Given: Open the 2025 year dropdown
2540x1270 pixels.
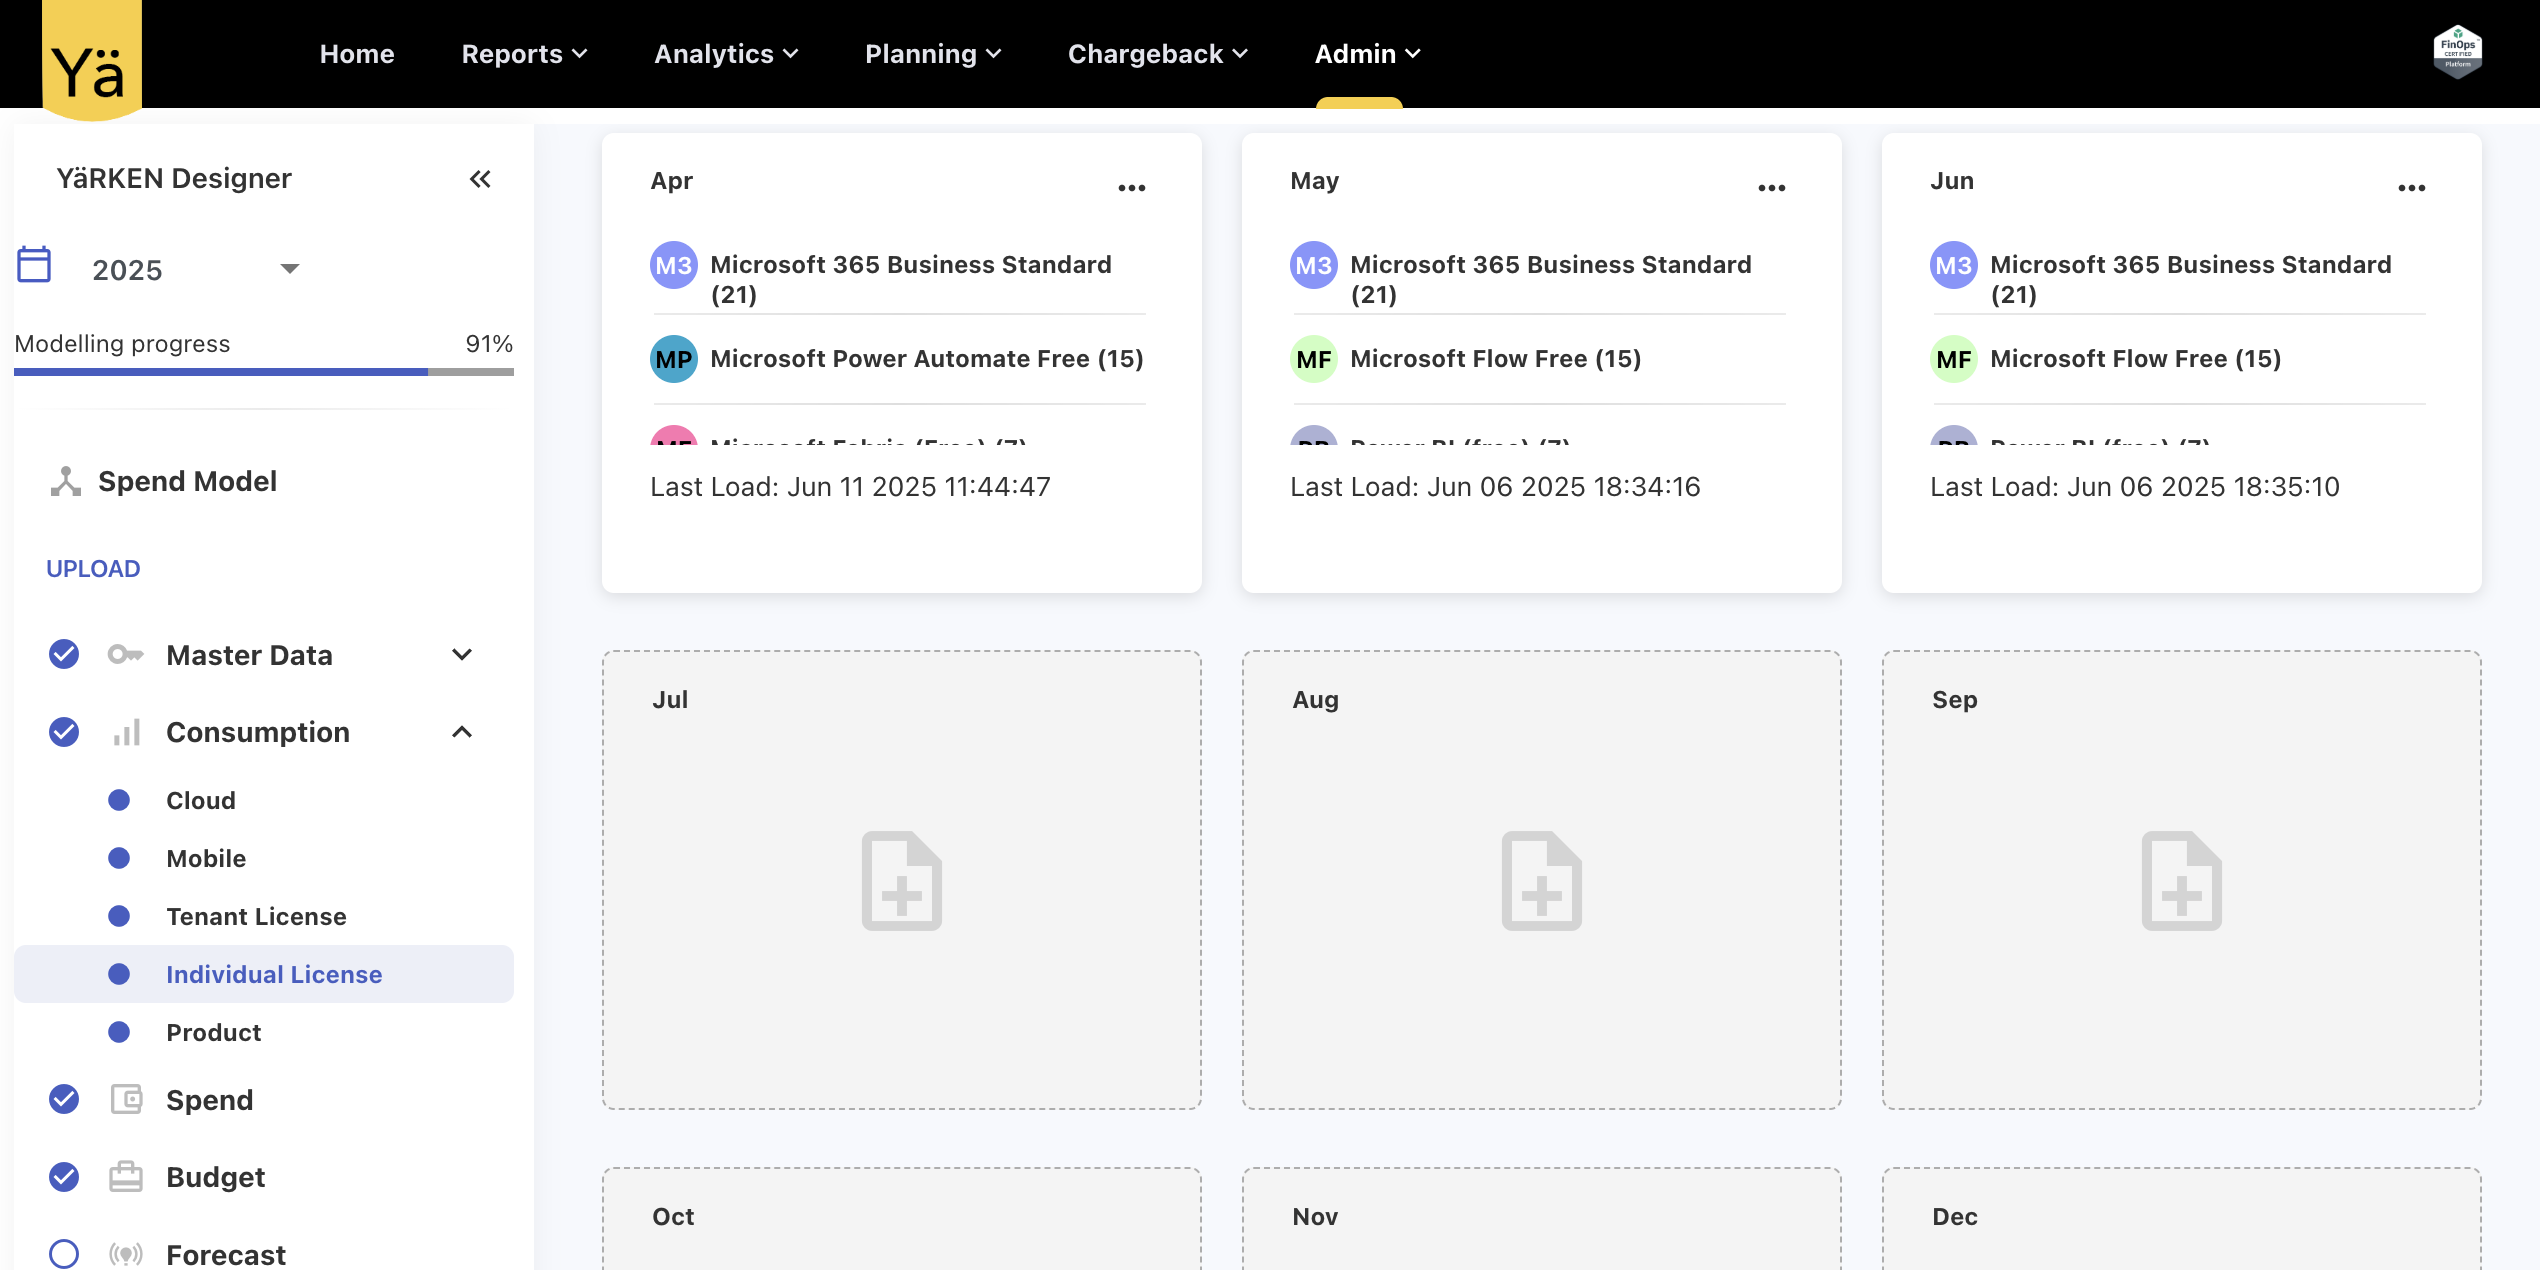Looking at the screenshot, I should [x=289, y=268].
